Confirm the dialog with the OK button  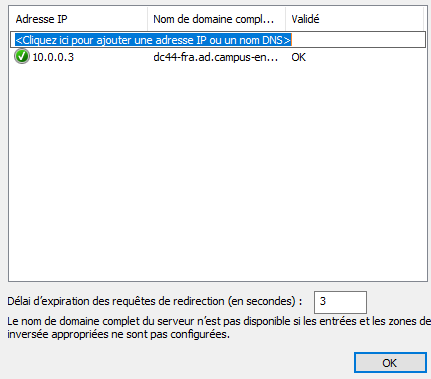coord(390,363)
